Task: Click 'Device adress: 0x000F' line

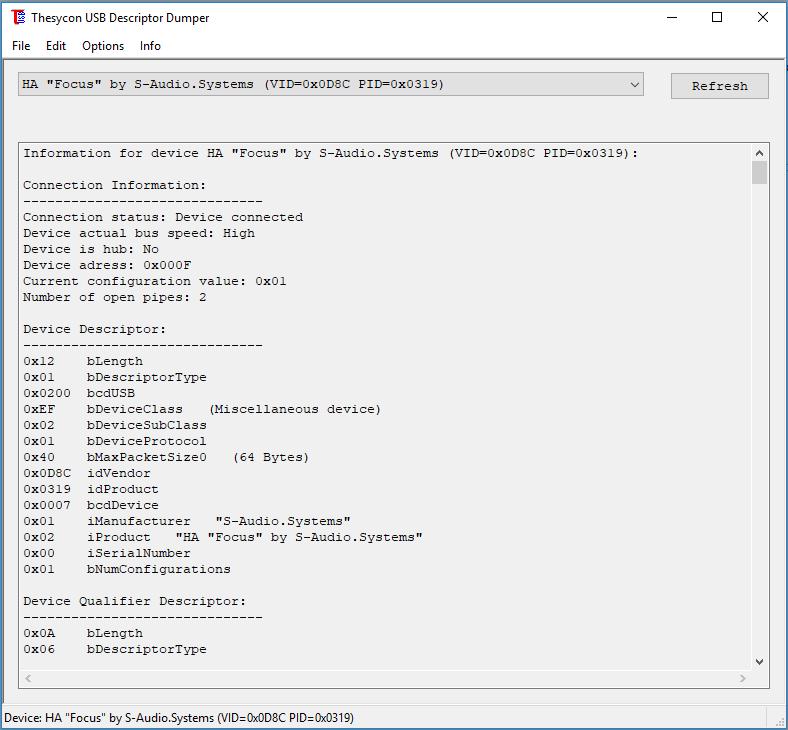Action: coord(107,265)
